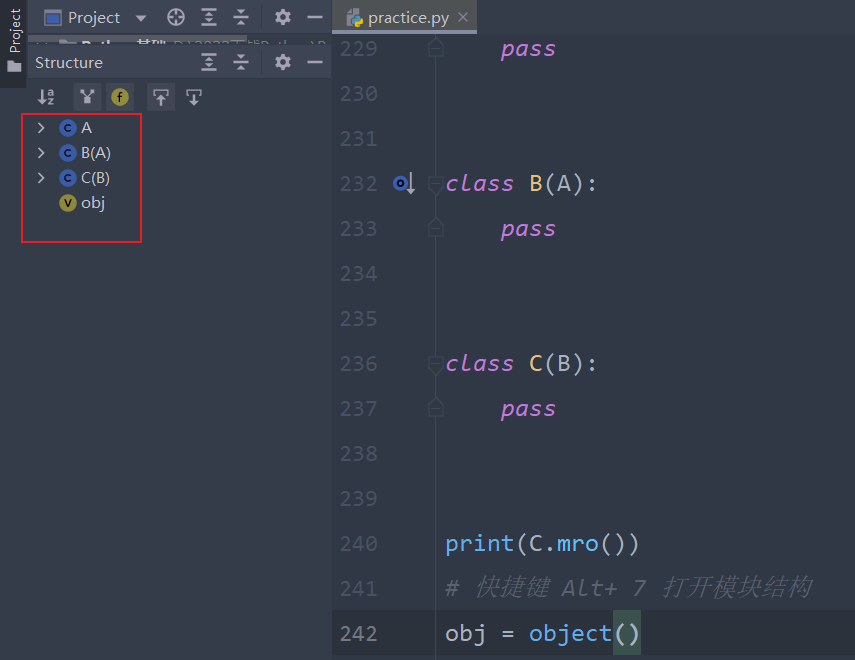855x660 pixels.
Task: Click fold end marker at line 237
Action: click(435, 408)
